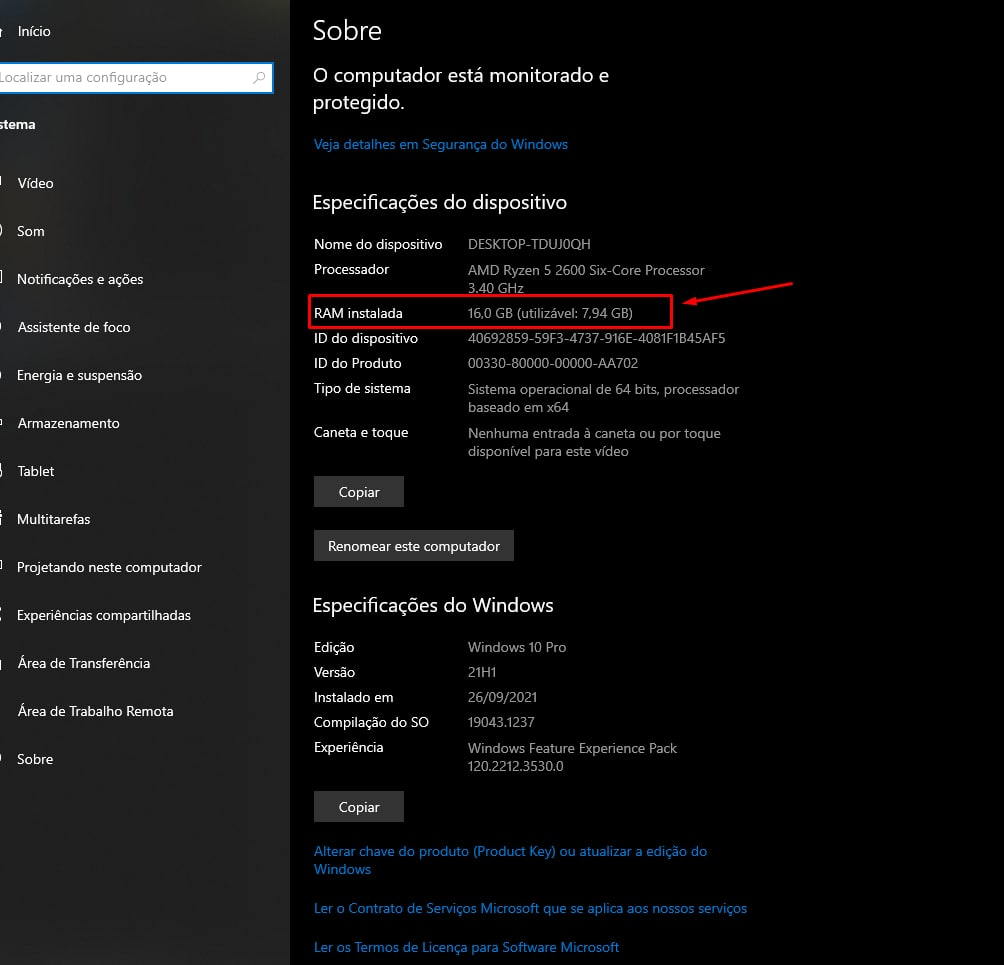The image size is (1004, 965).
Task: Click the 'Compilação do SO' label
Action: [371, 722]
